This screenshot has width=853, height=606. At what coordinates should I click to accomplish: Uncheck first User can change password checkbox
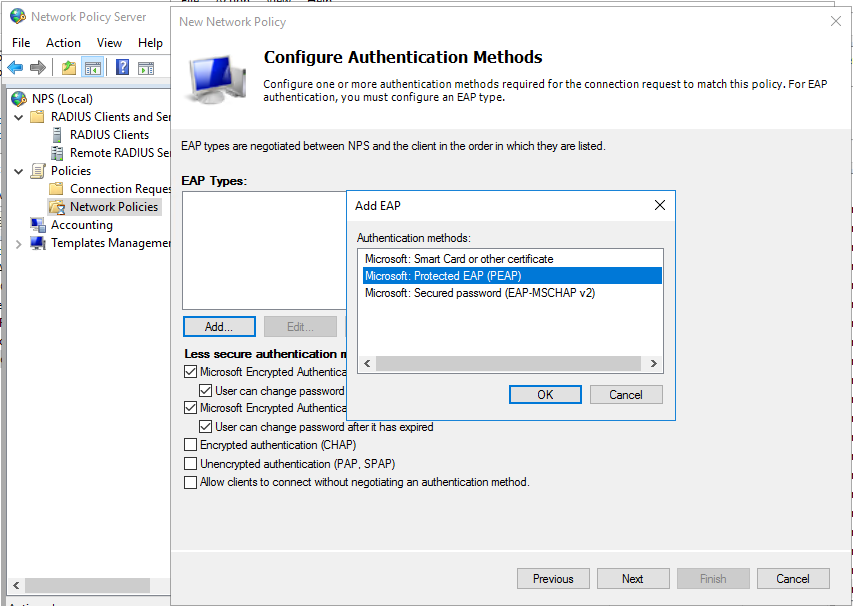tap(206, 391)
